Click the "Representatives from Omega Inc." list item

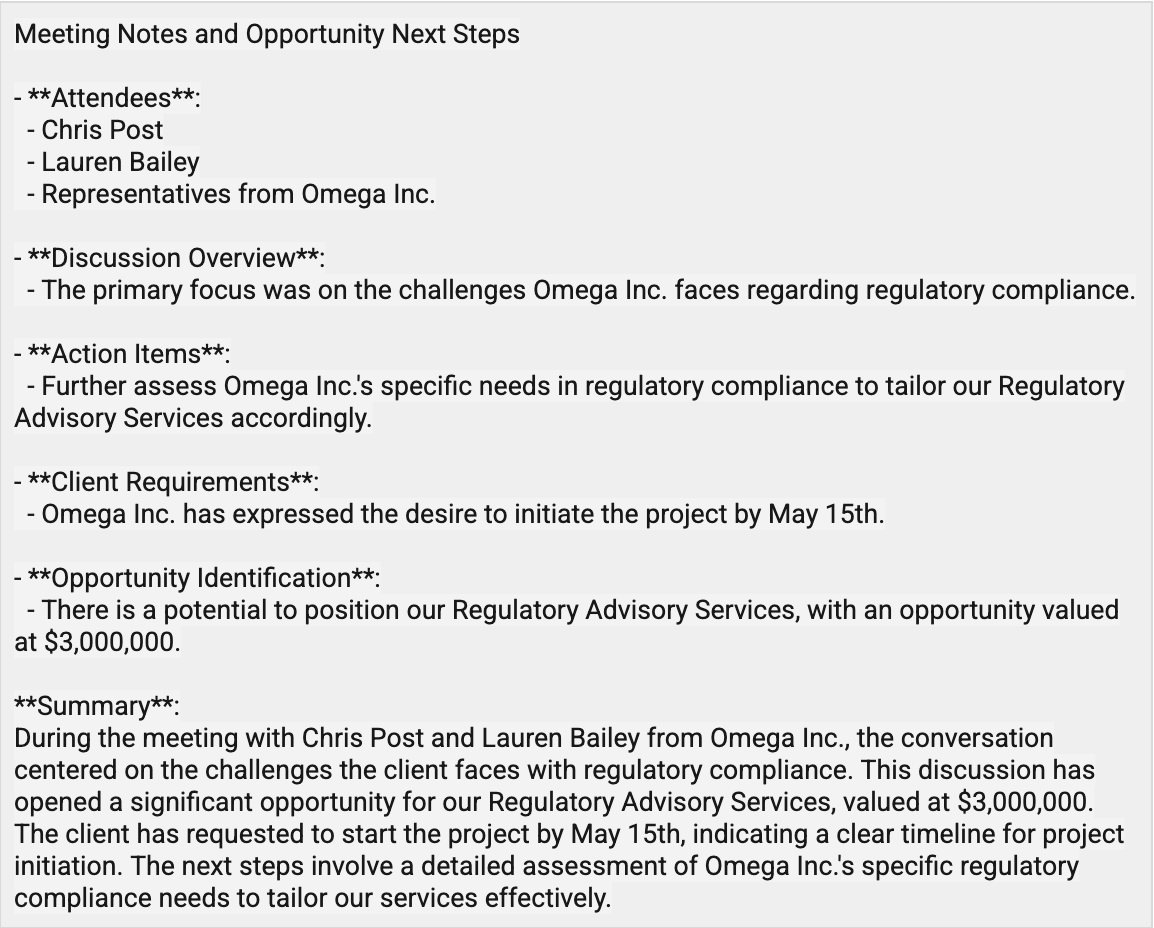238,194
